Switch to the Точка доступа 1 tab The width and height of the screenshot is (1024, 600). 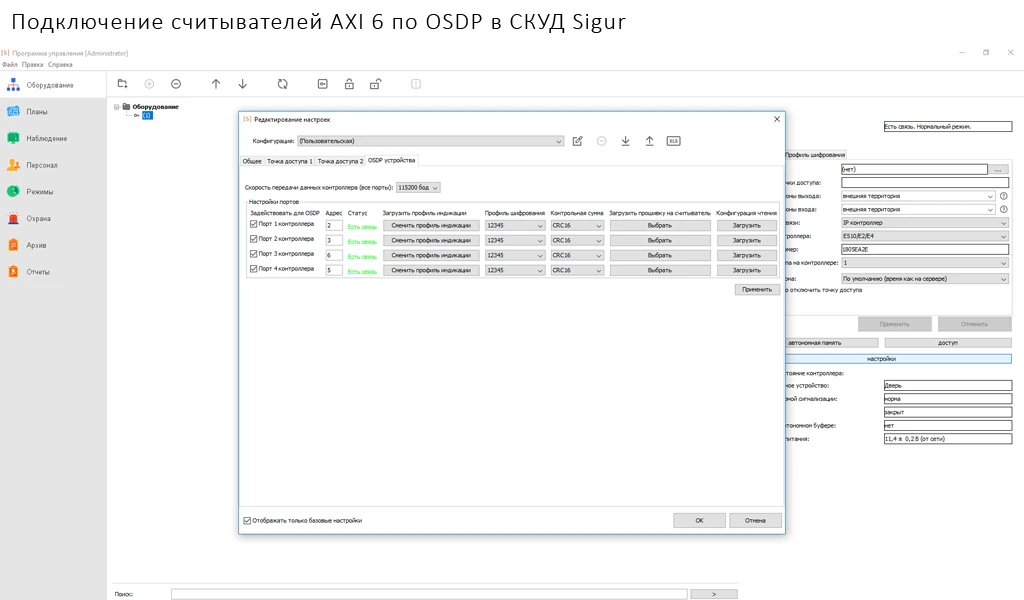(289, 161)
